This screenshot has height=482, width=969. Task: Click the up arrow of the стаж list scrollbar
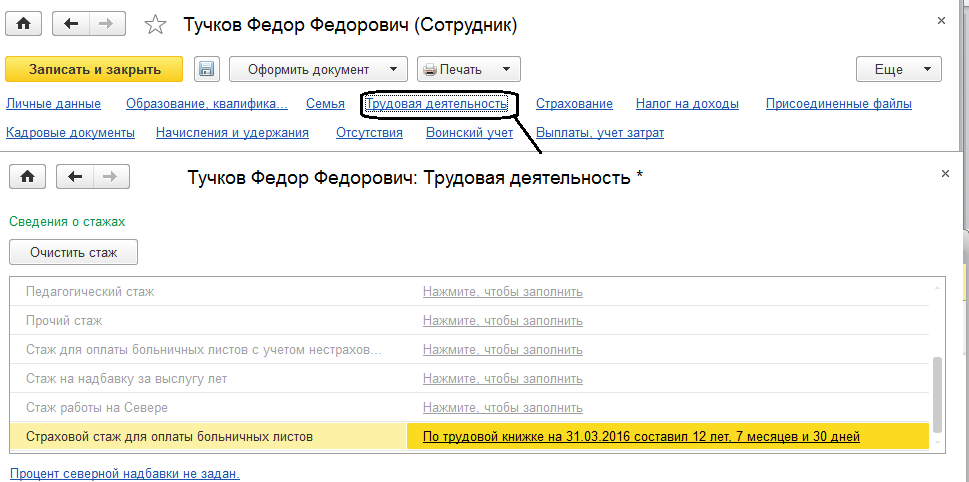click(x=937, y=288)
